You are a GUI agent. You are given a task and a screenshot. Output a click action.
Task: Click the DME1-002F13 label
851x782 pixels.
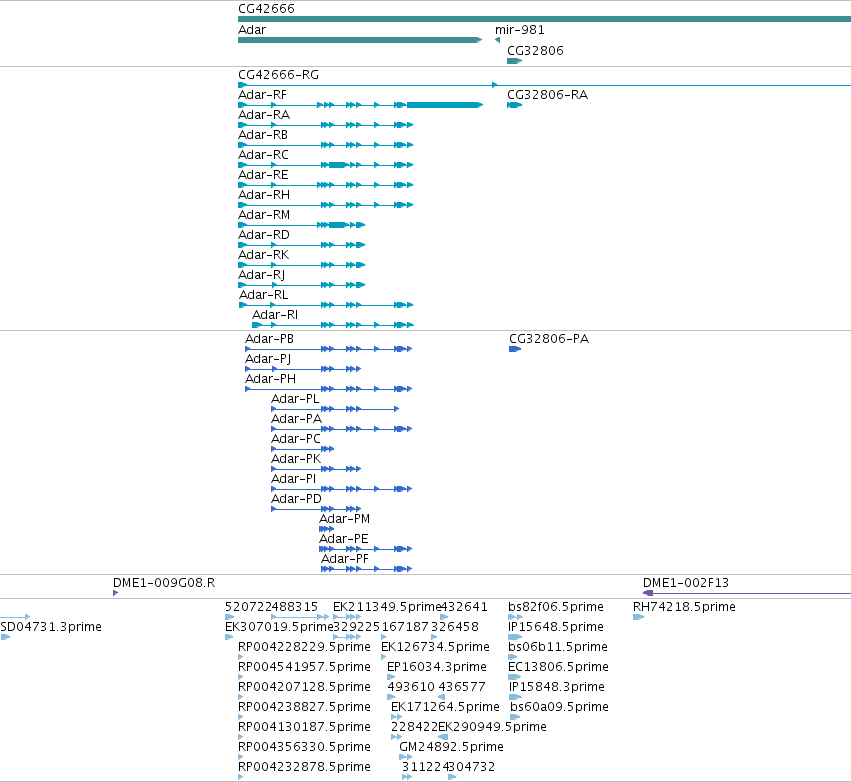(x=686, y=583)
